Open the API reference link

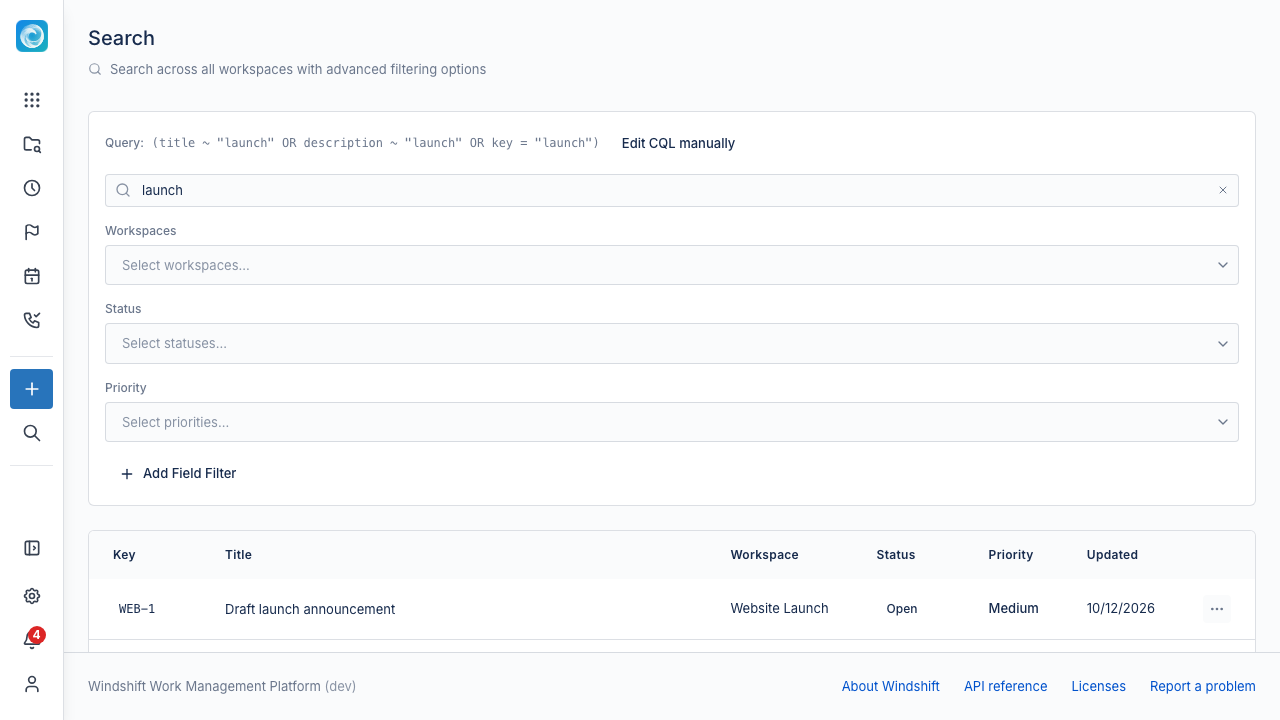tap(1006, 686)
